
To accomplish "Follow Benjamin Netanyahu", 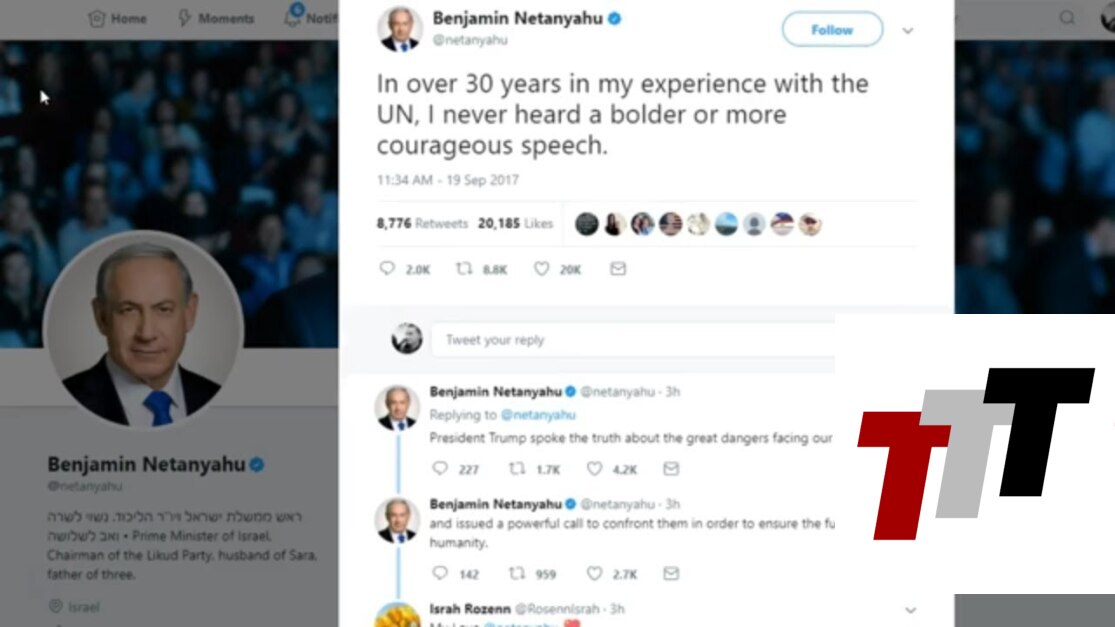I will tap(832, 30).
